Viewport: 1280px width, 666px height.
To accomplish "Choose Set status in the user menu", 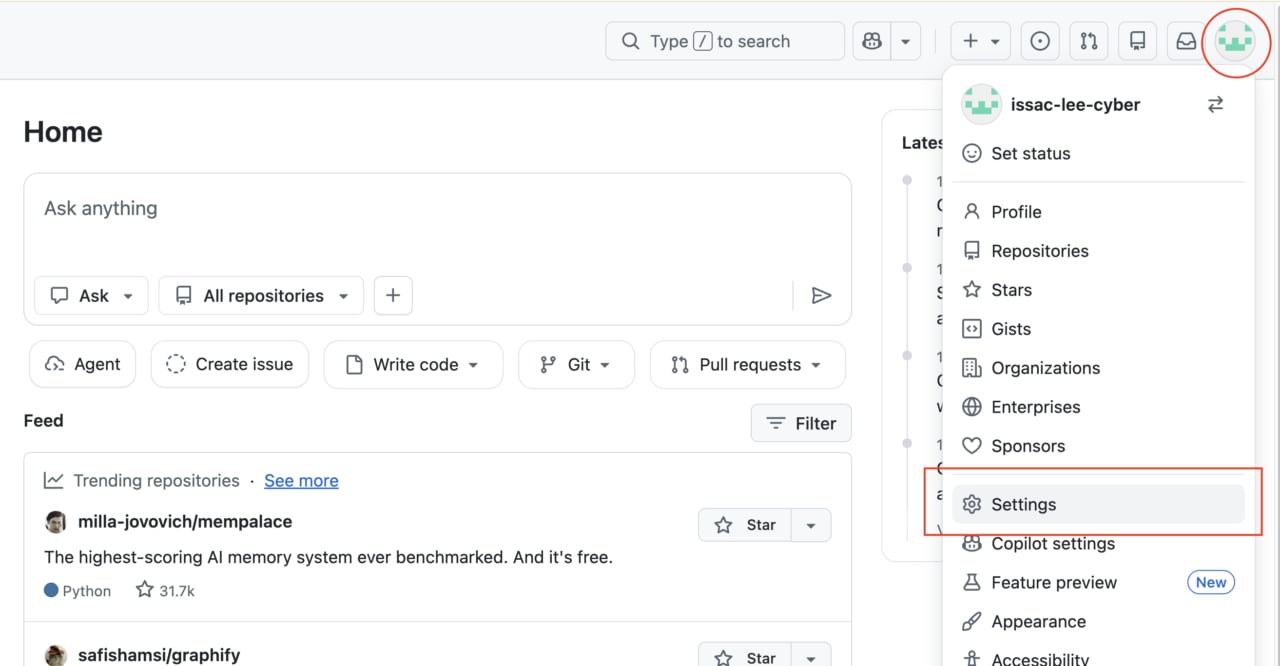I will point(1098,153).
